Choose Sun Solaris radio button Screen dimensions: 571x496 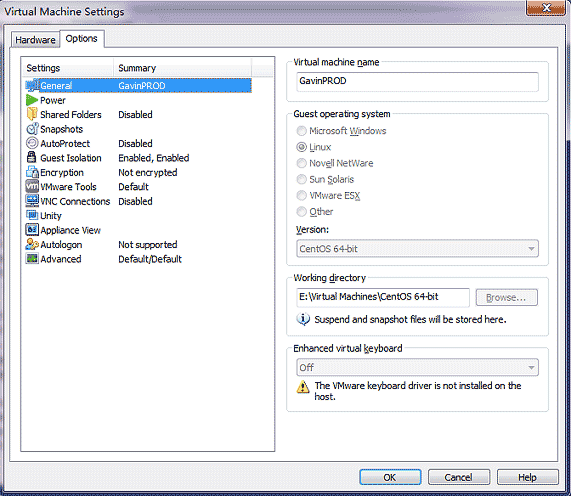(302, 179)
